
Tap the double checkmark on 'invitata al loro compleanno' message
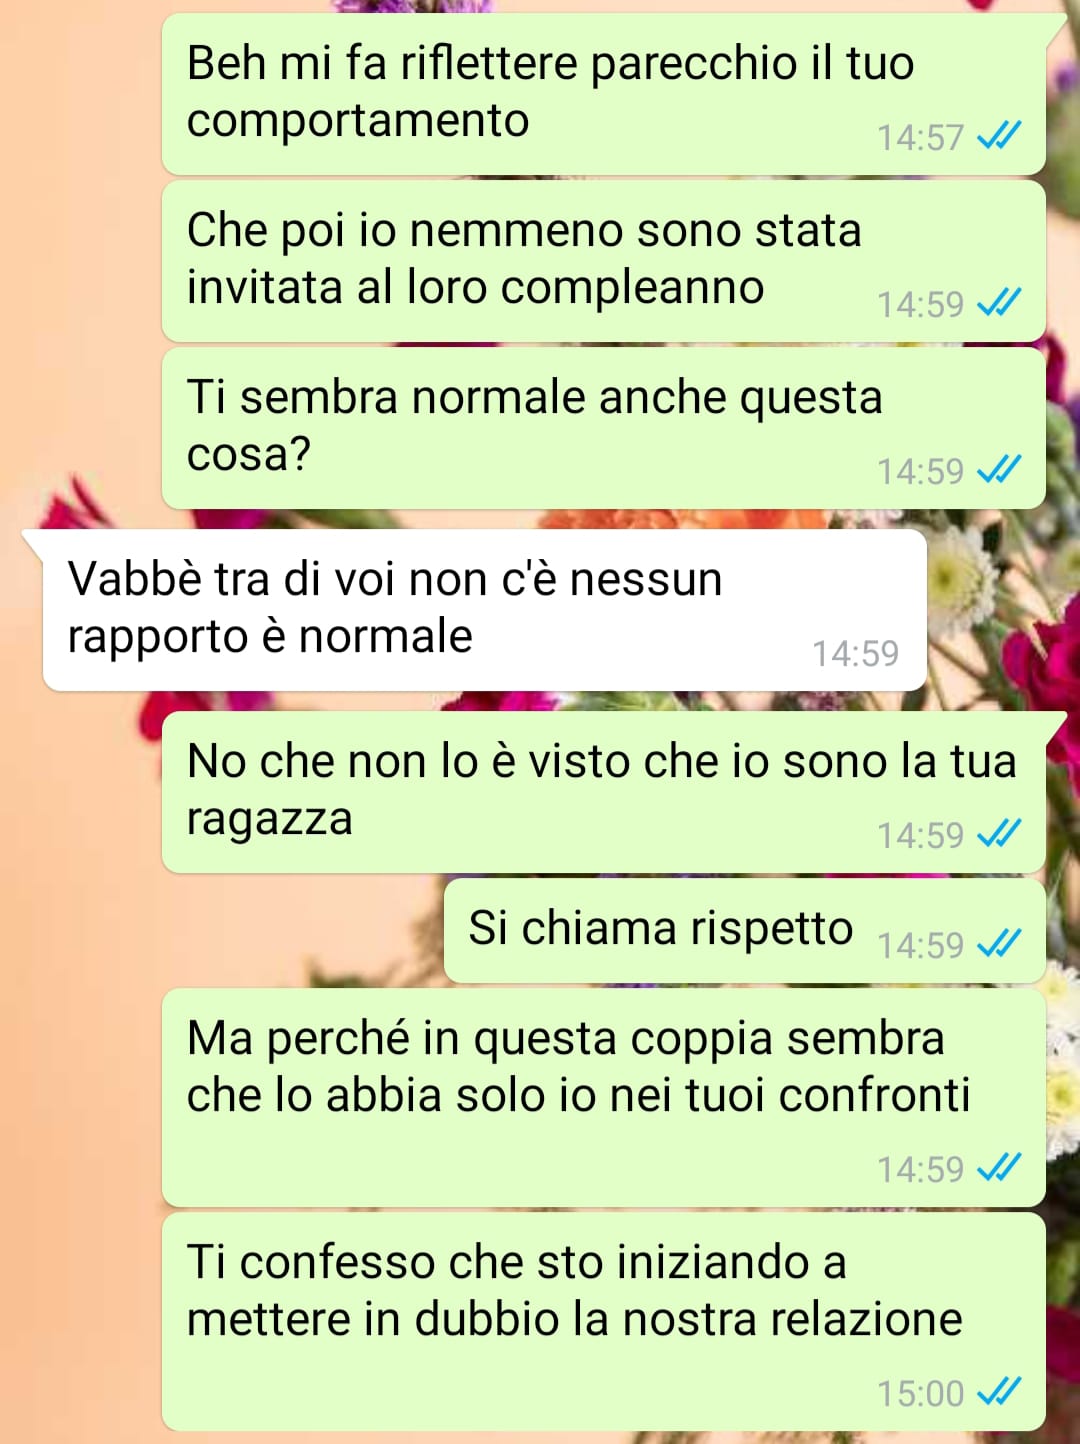(998, 303)
